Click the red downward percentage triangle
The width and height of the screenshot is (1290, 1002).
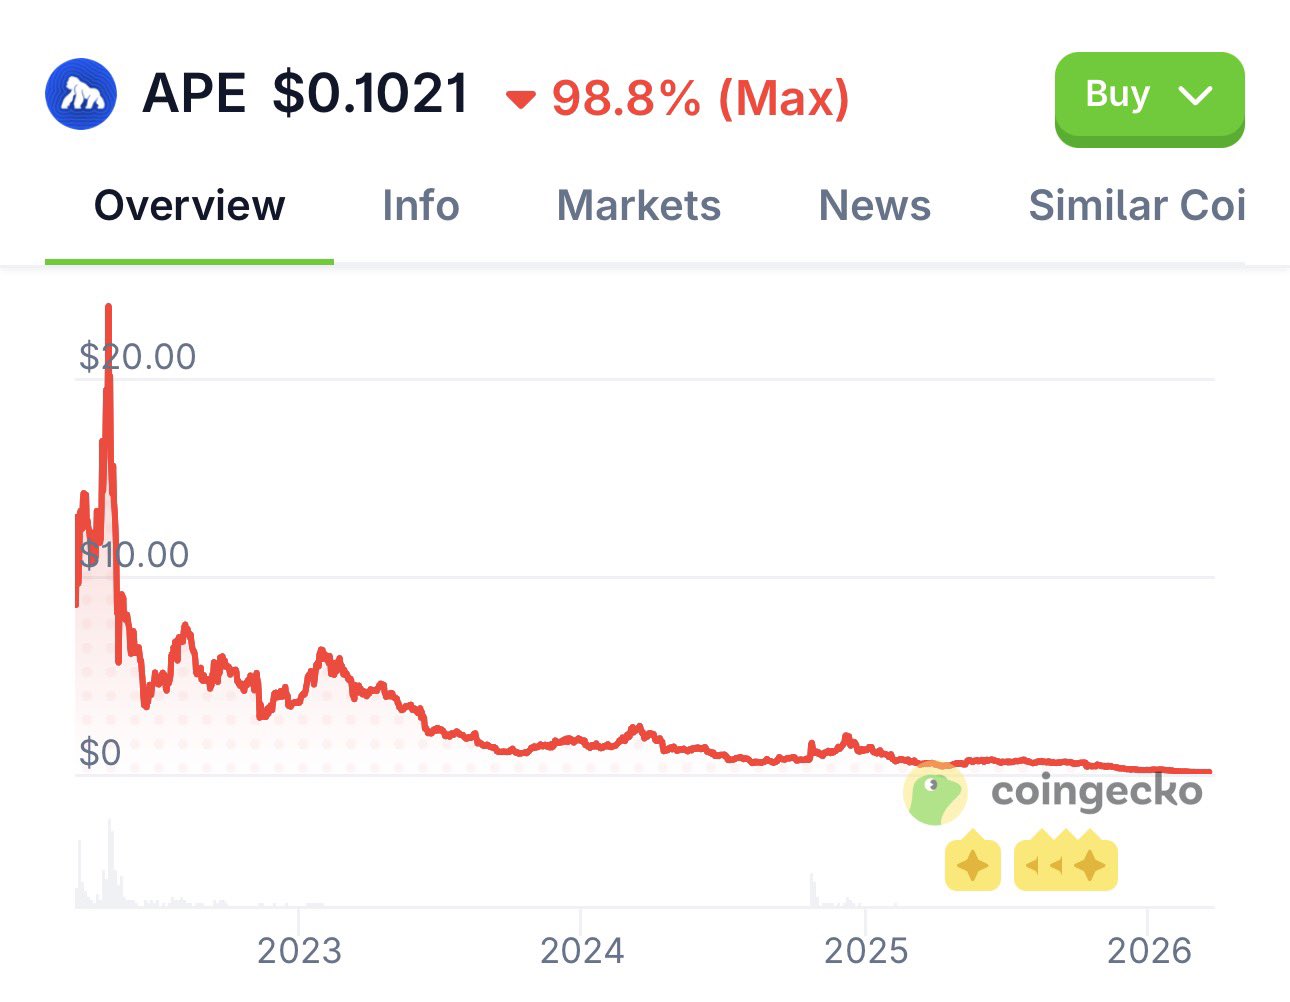521,99
